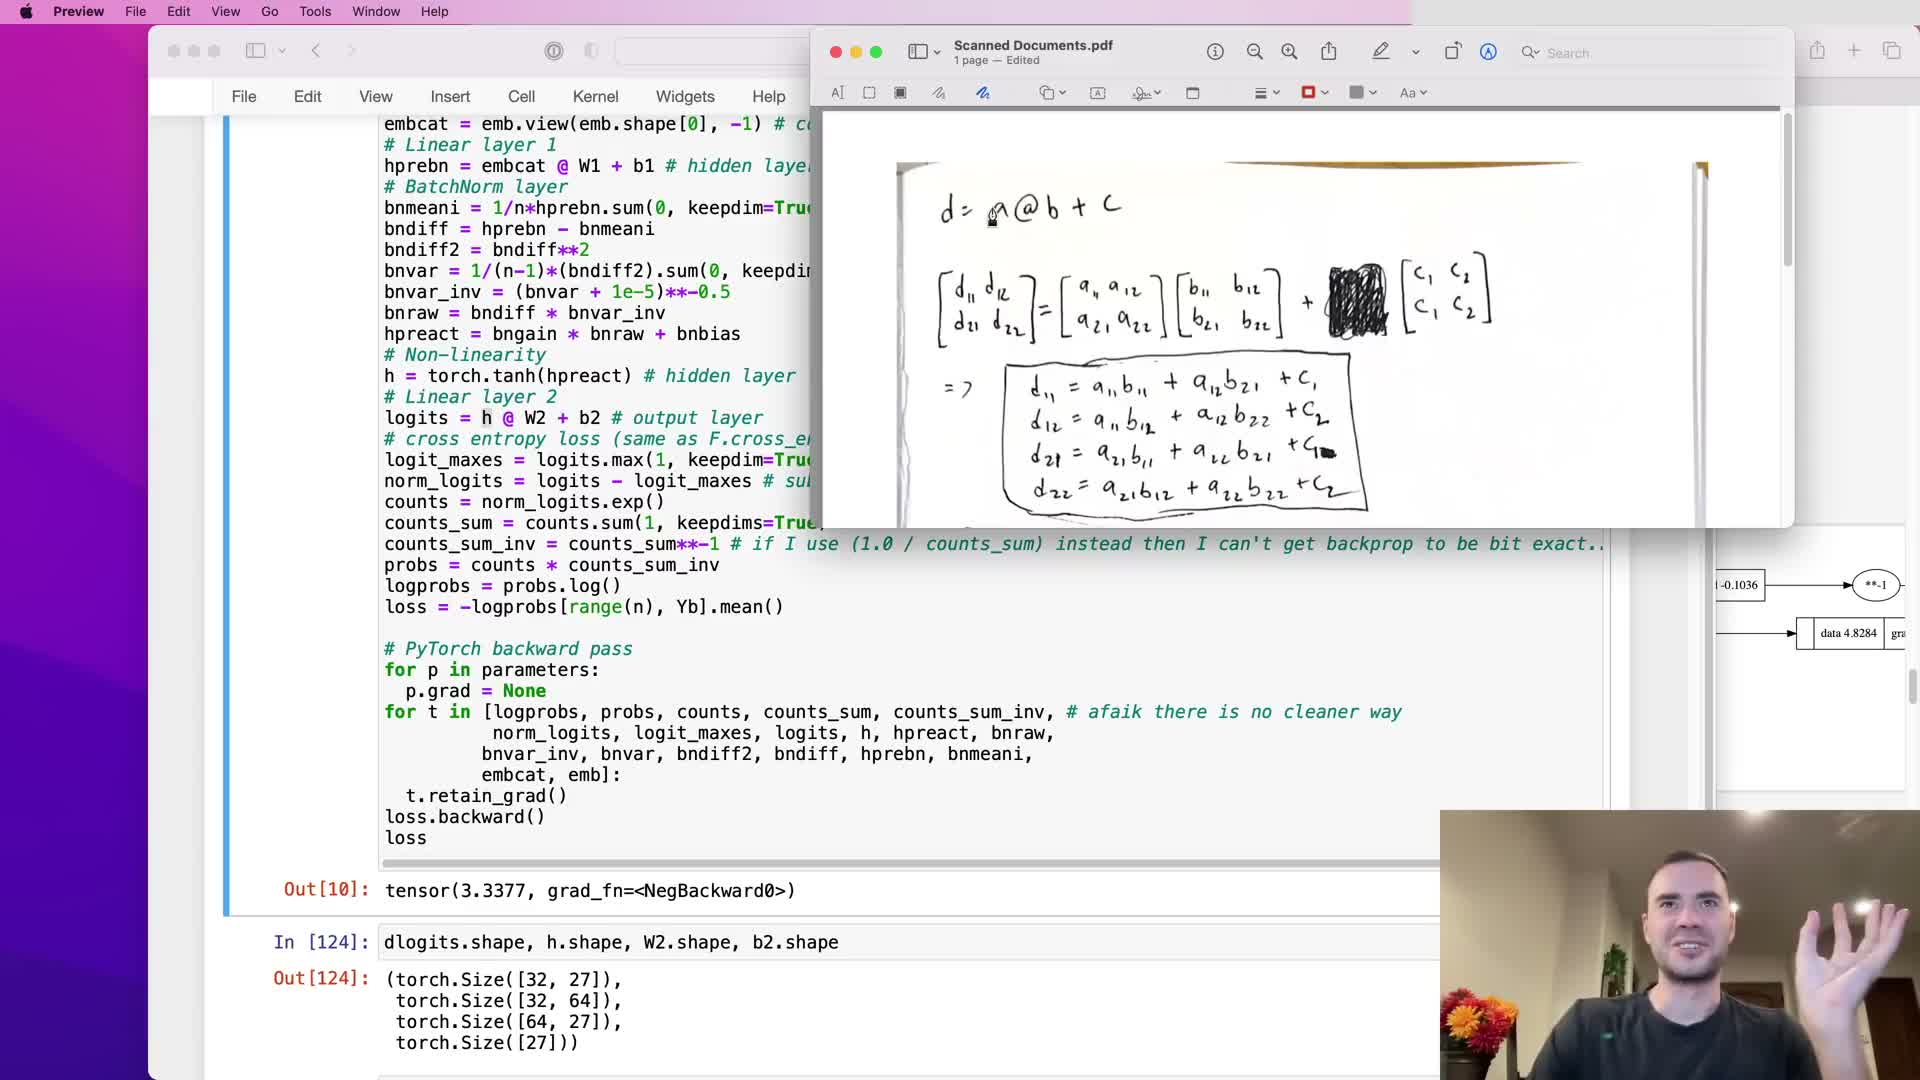This screenshot has height=1080, width=1920.
Task: Toggle the Markup toolbar button
Action: [x=1488, y=52]
